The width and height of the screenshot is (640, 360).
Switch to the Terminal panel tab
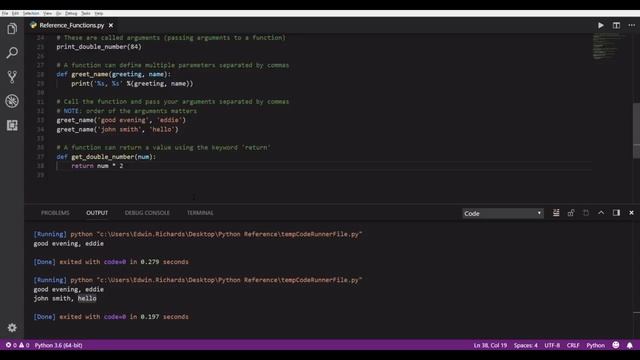200,213
